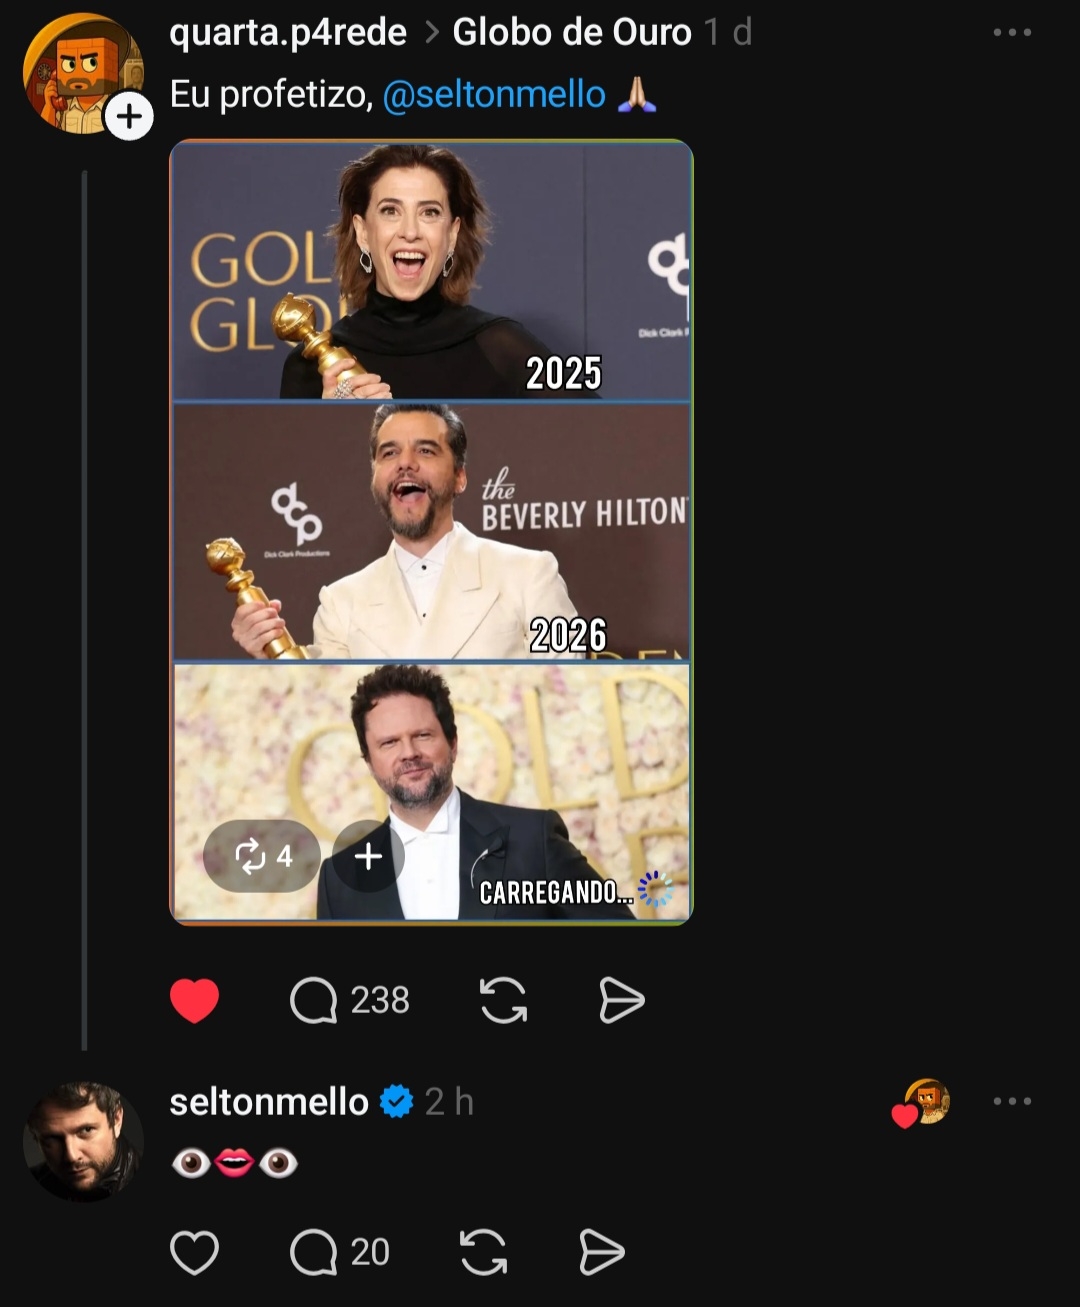The height and width of the screenshot is (1307, 1080).
Task: Click the repost count 4 pill on image
Action: tap(262, 856)
